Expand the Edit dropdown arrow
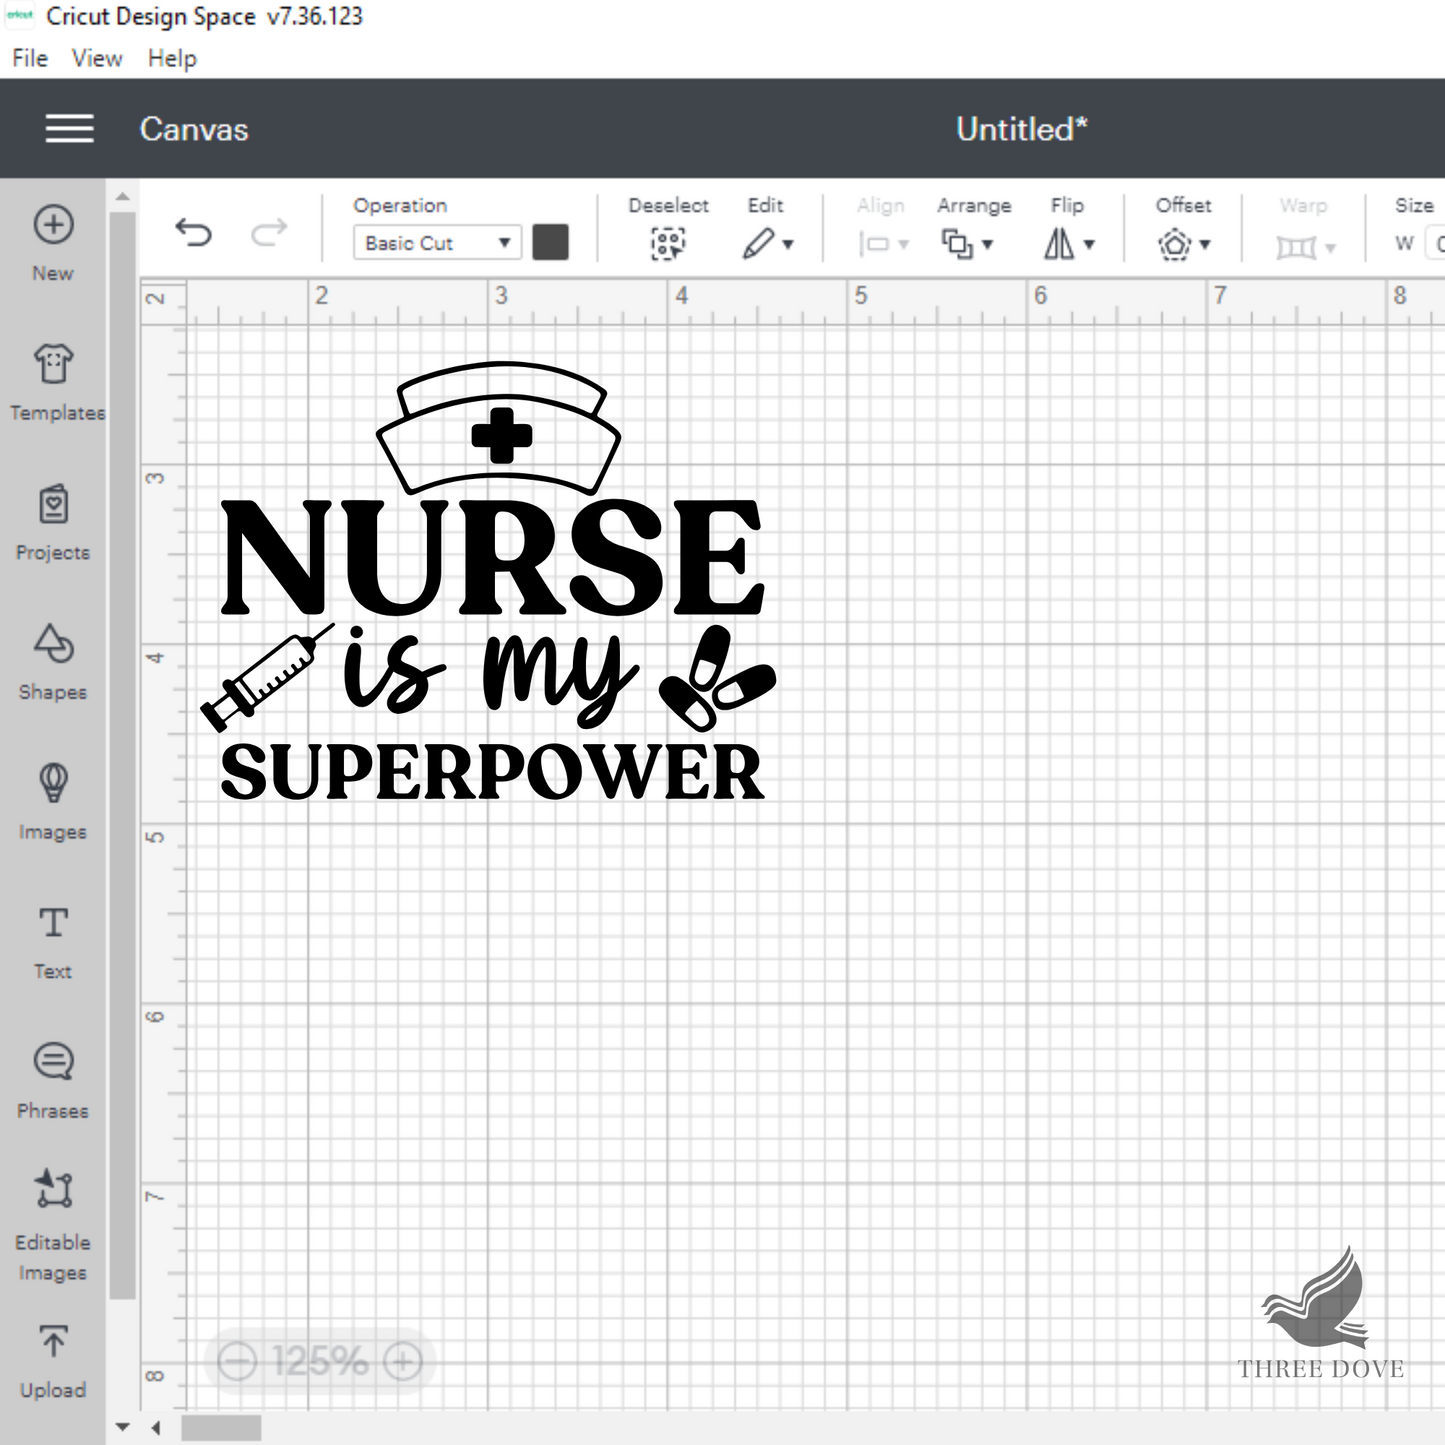Screen dimensions: 1445x1445 pyautogui.click(x=788, y=245)
